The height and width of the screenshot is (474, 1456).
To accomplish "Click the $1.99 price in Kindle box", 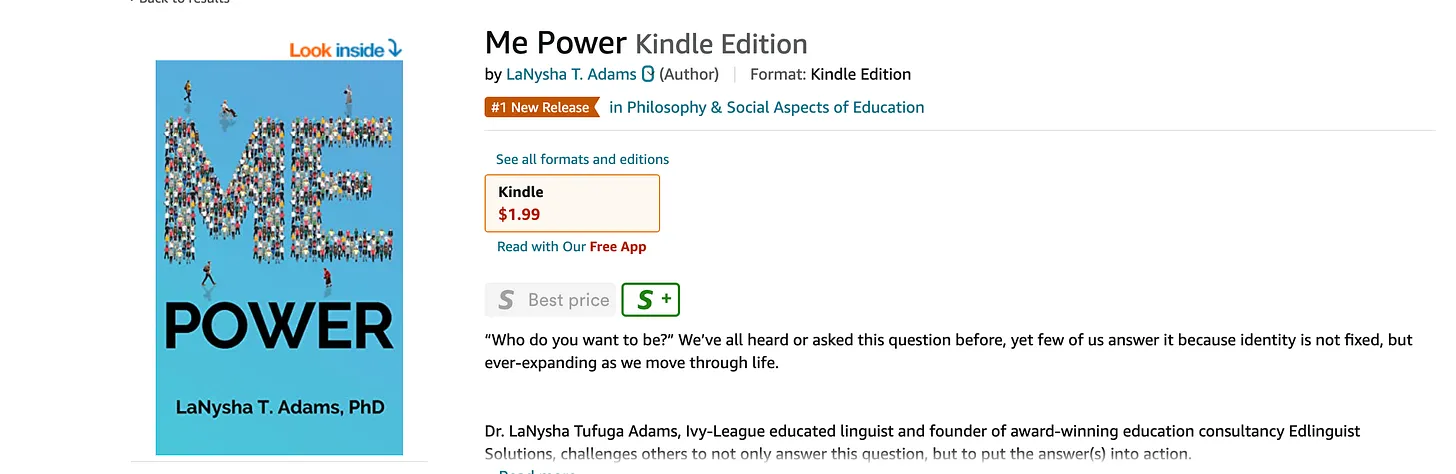I will click(519, 213).
